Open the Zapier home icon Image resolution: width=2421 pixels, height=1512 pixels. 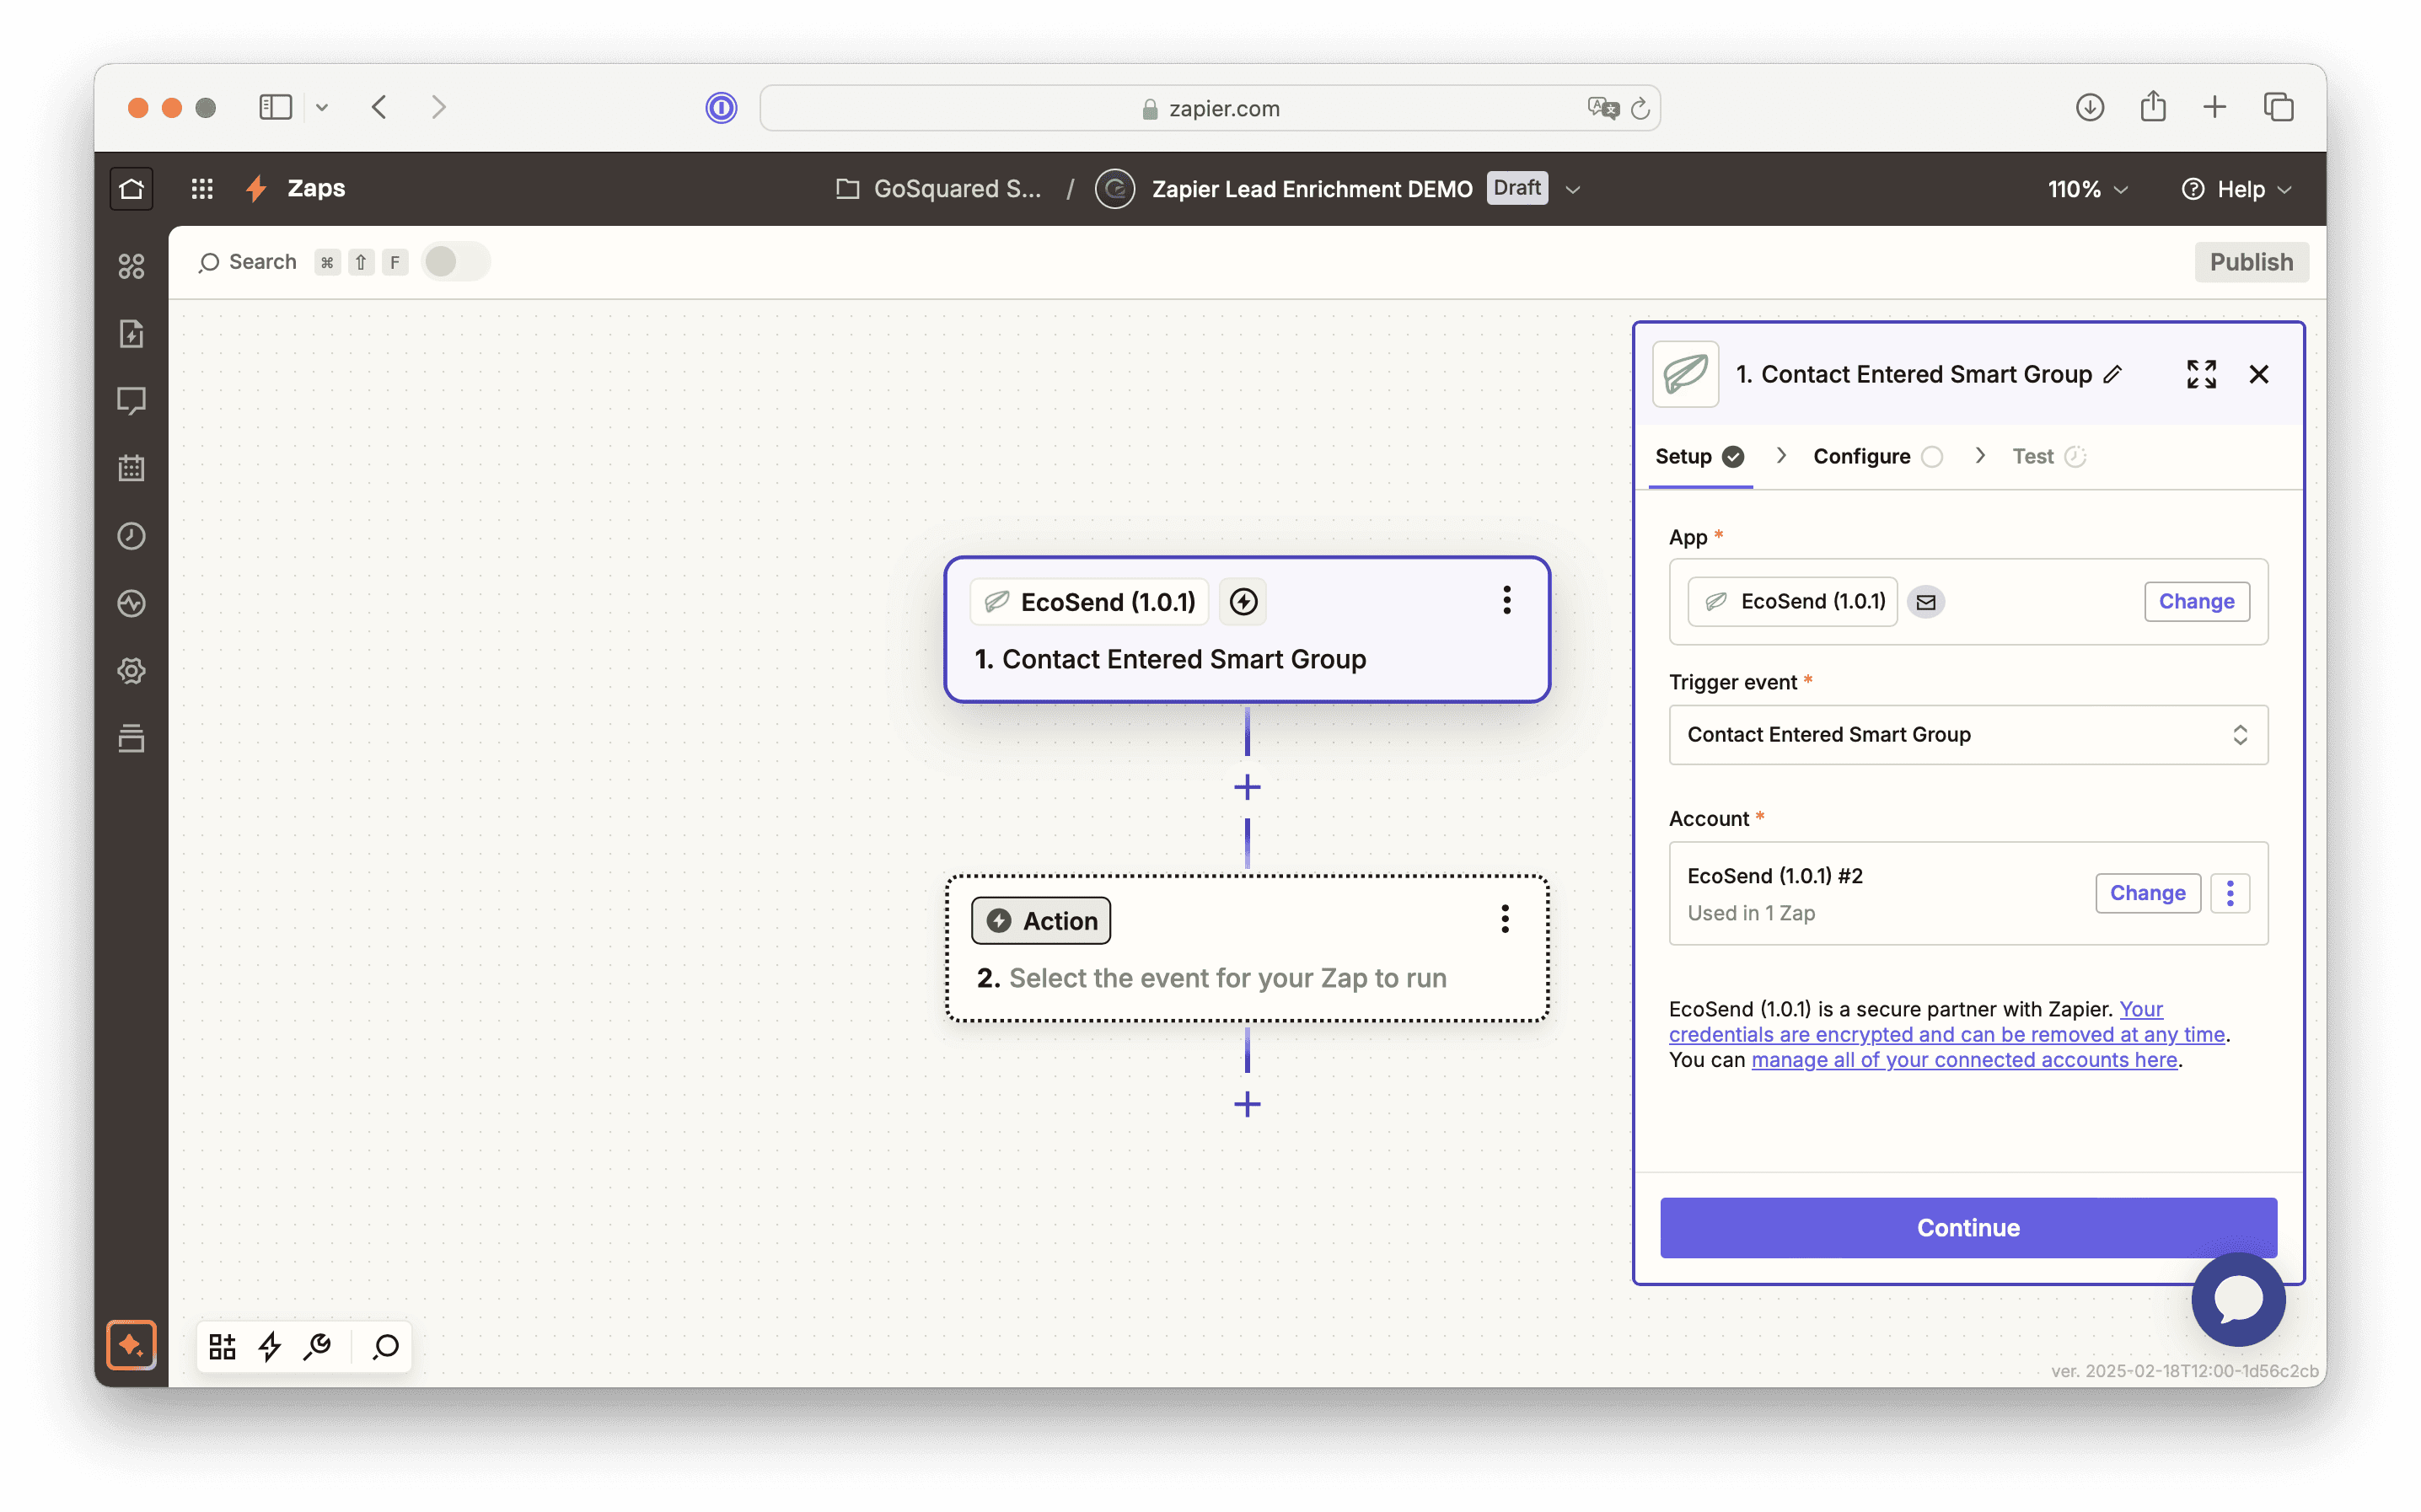(x=131, y=188)
